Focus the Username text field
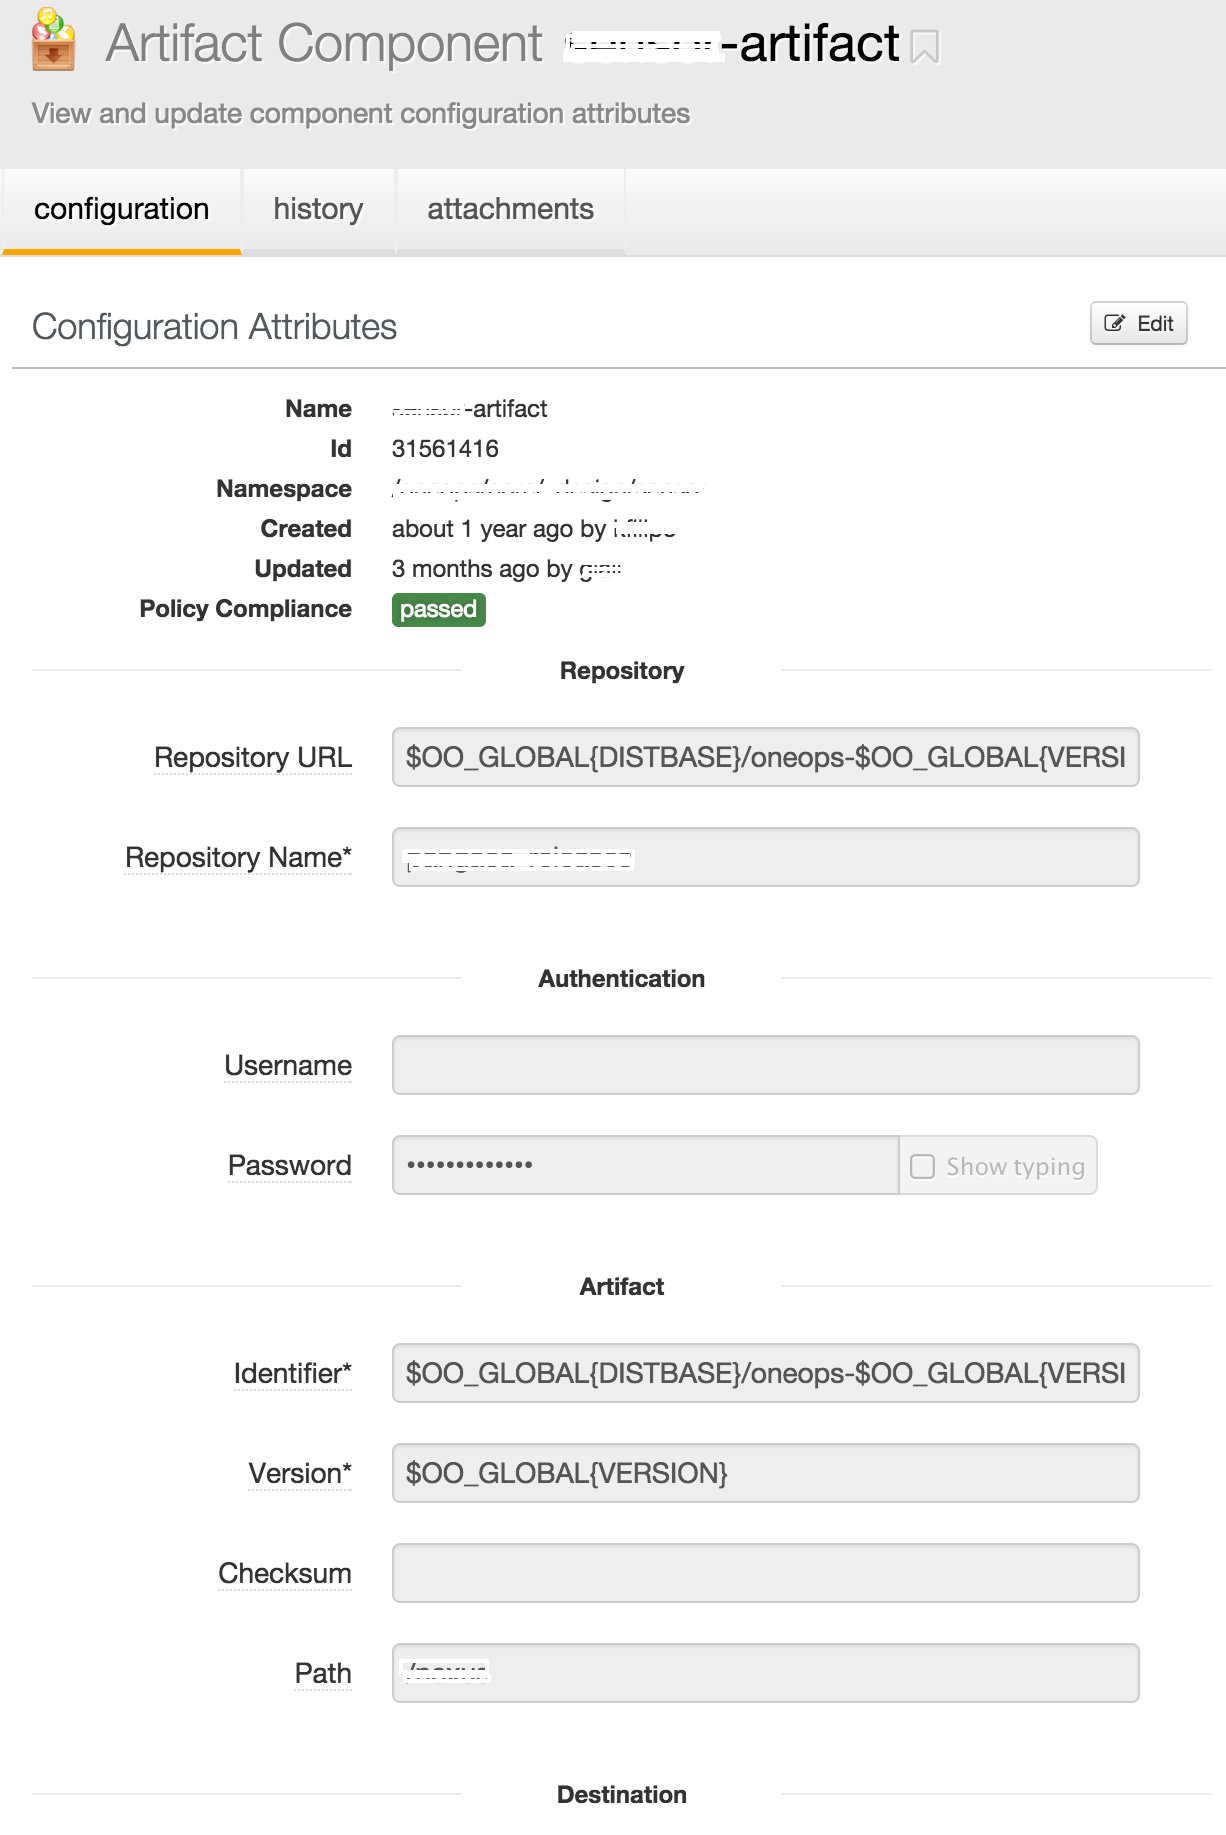The height and width of the screenshot is (1835, 1226). coord(765,1065)
